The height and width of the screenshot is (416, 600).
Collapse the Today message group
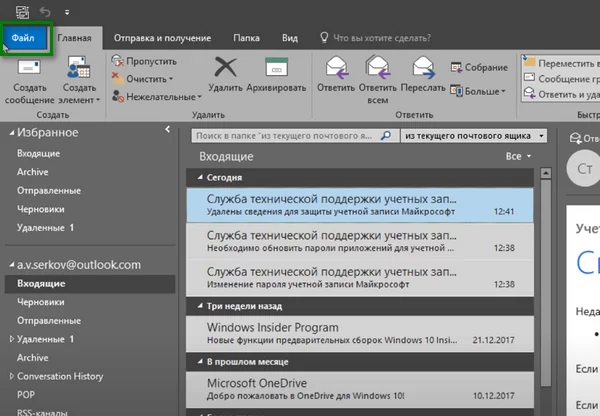tap(198, 178)
